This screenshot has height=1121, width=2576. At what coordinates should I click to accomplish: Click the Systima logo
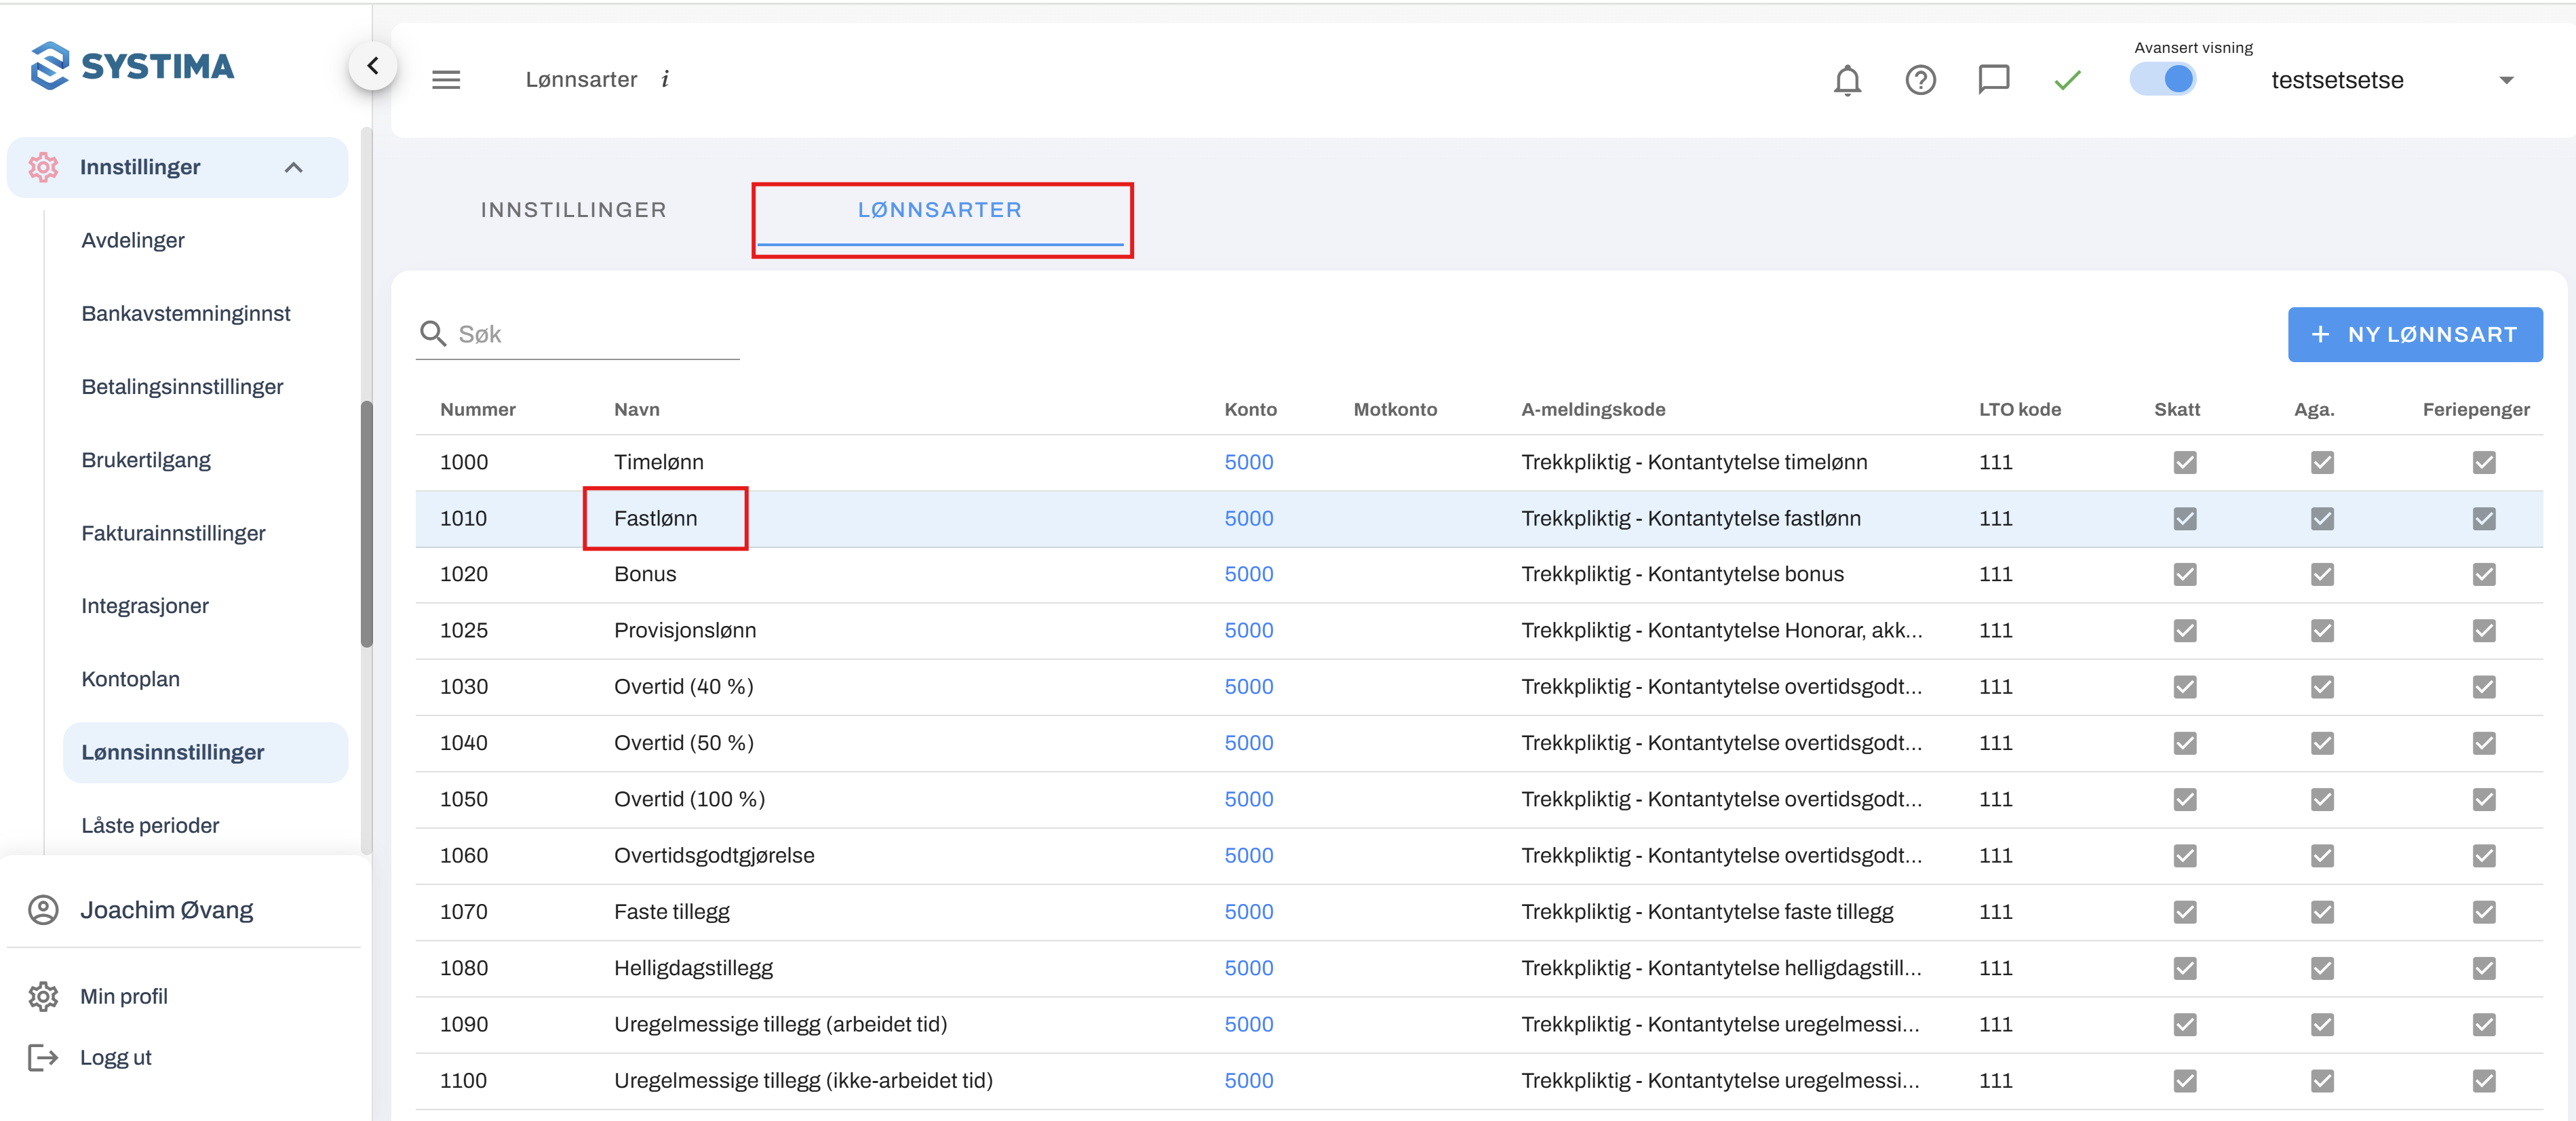coord(132,66)
